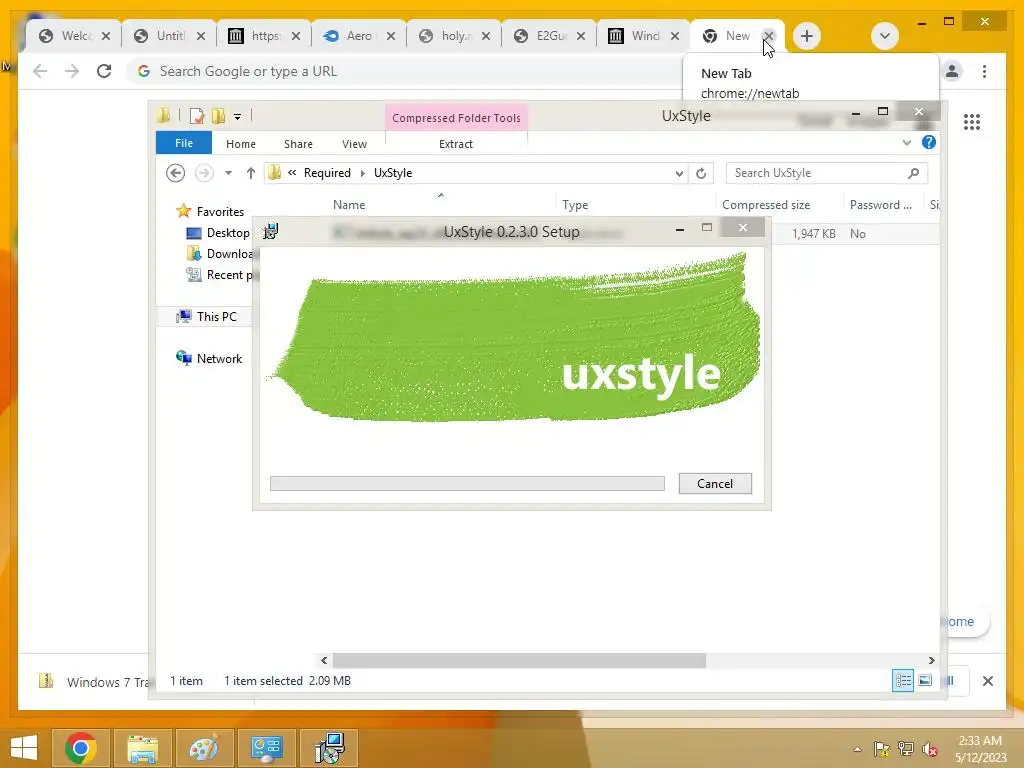Open the Home ribbon tab
Image resolution: width=1024 pixels, height=768 pixels.
[240, 144]
